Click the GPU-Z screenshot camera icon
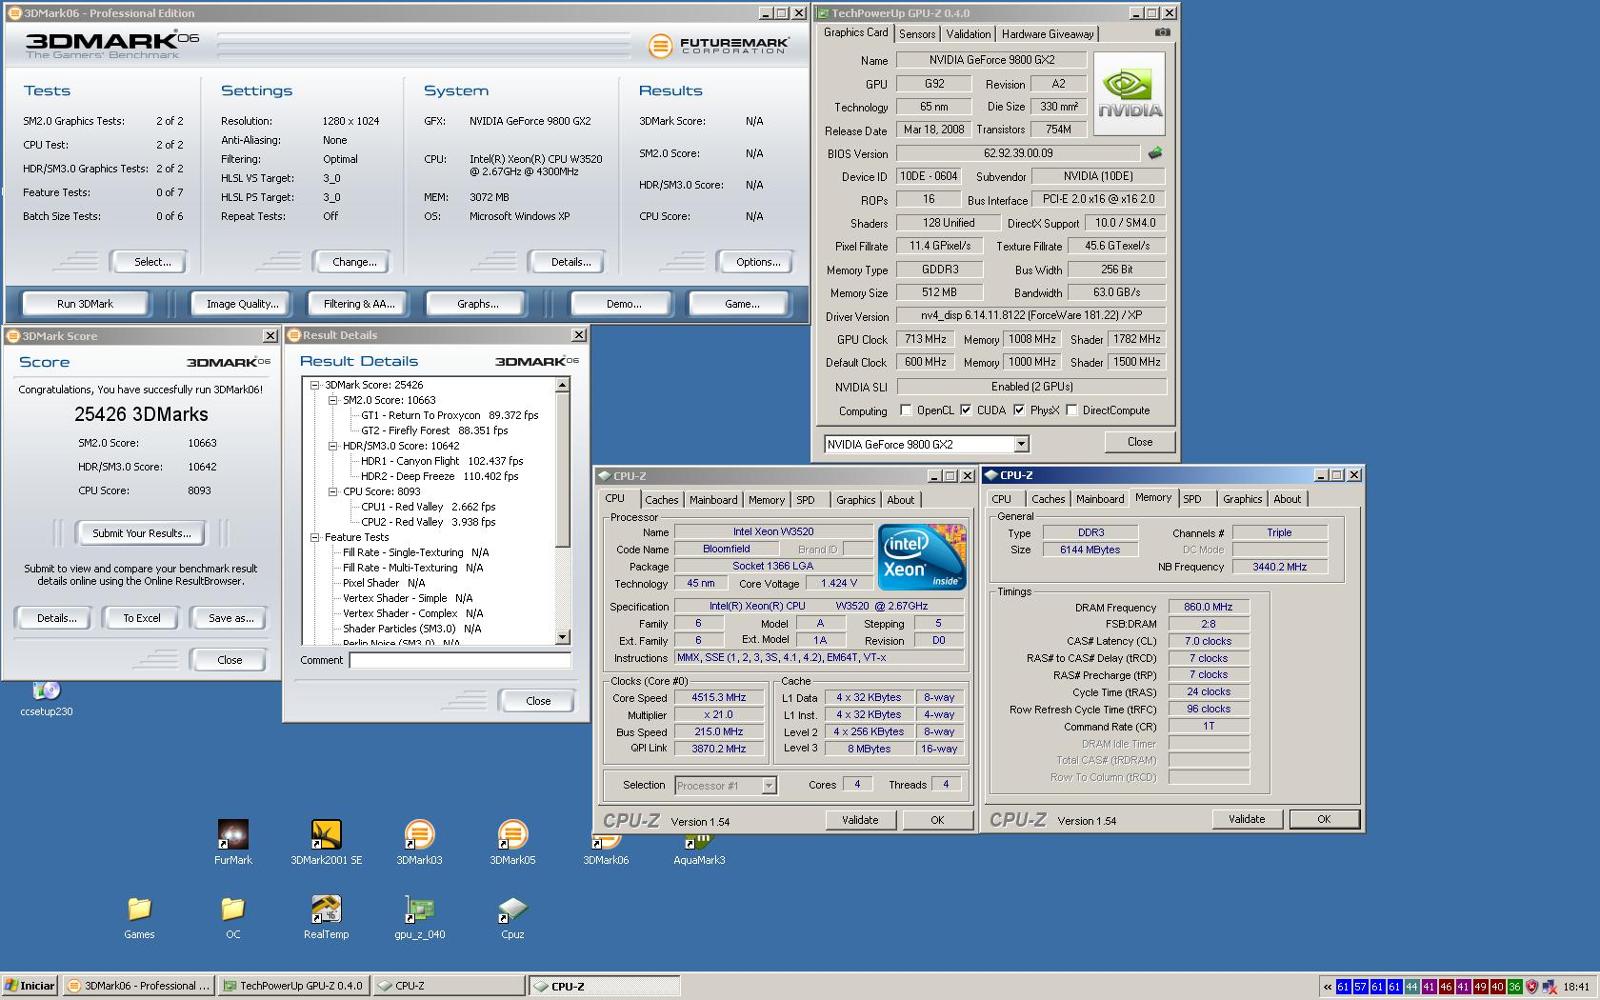This screenshot has width=1600, height=1000. pos(1162,32)
